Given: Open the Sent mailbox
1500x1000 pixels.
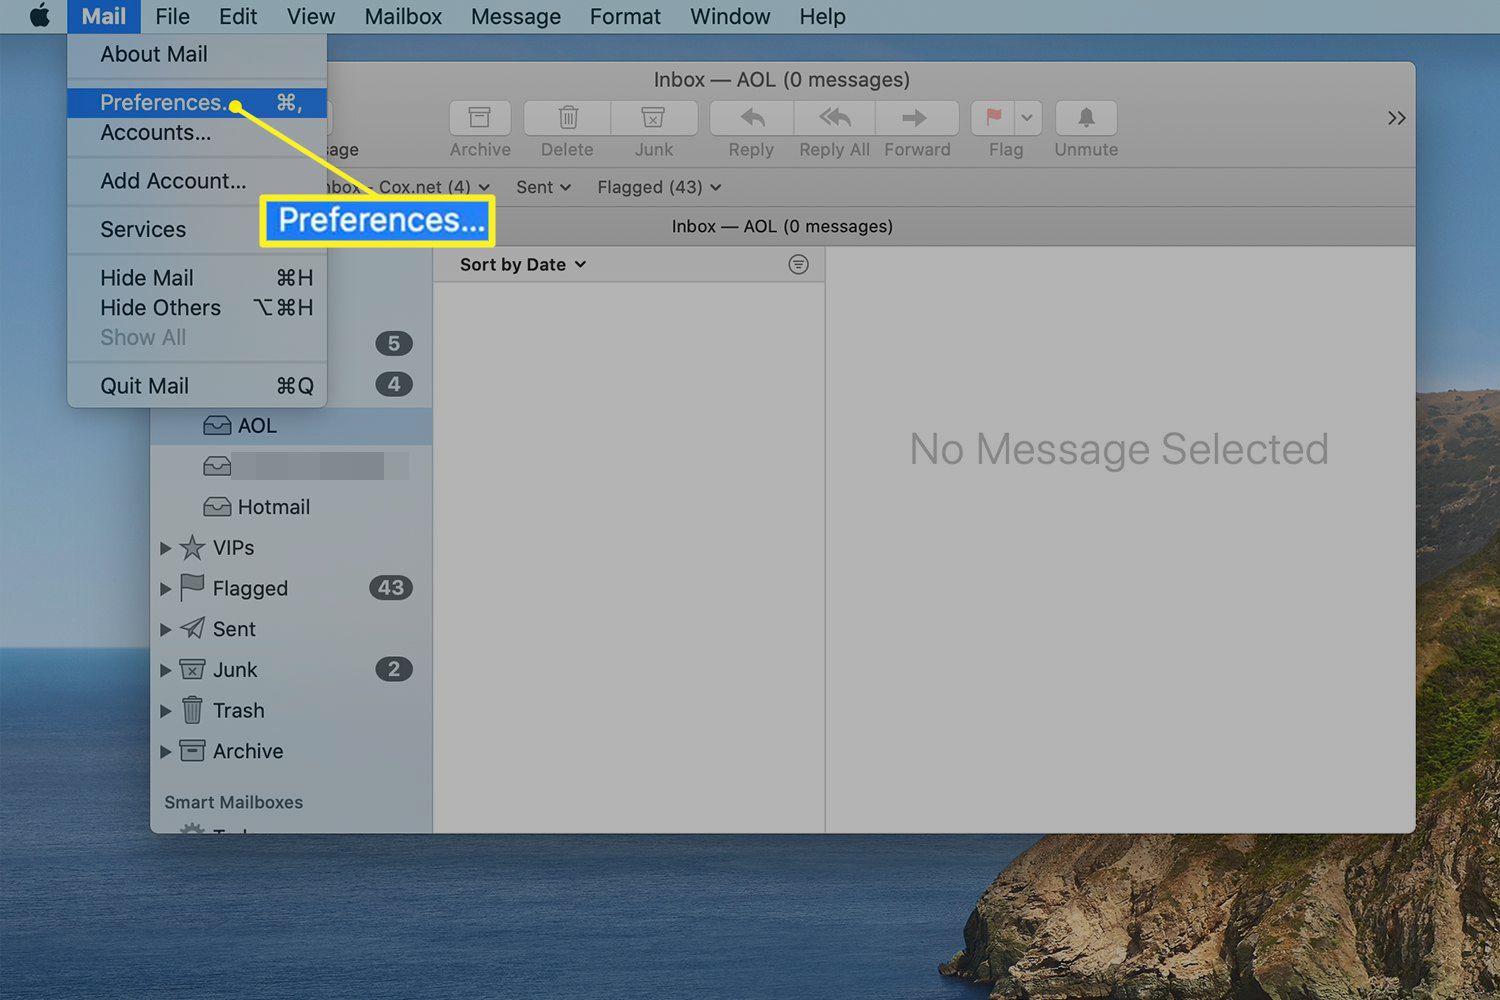Looking at the screenshot, I should click(x=234, y=629).
